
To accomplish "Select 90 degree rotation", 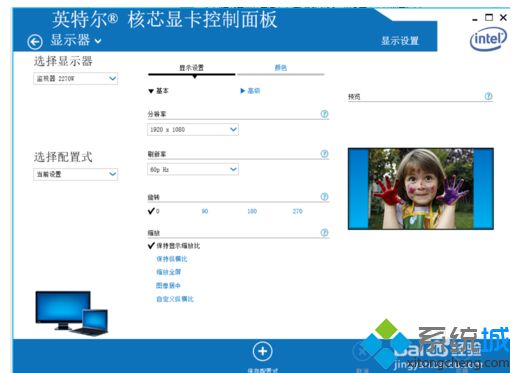I will click(205, 211).
